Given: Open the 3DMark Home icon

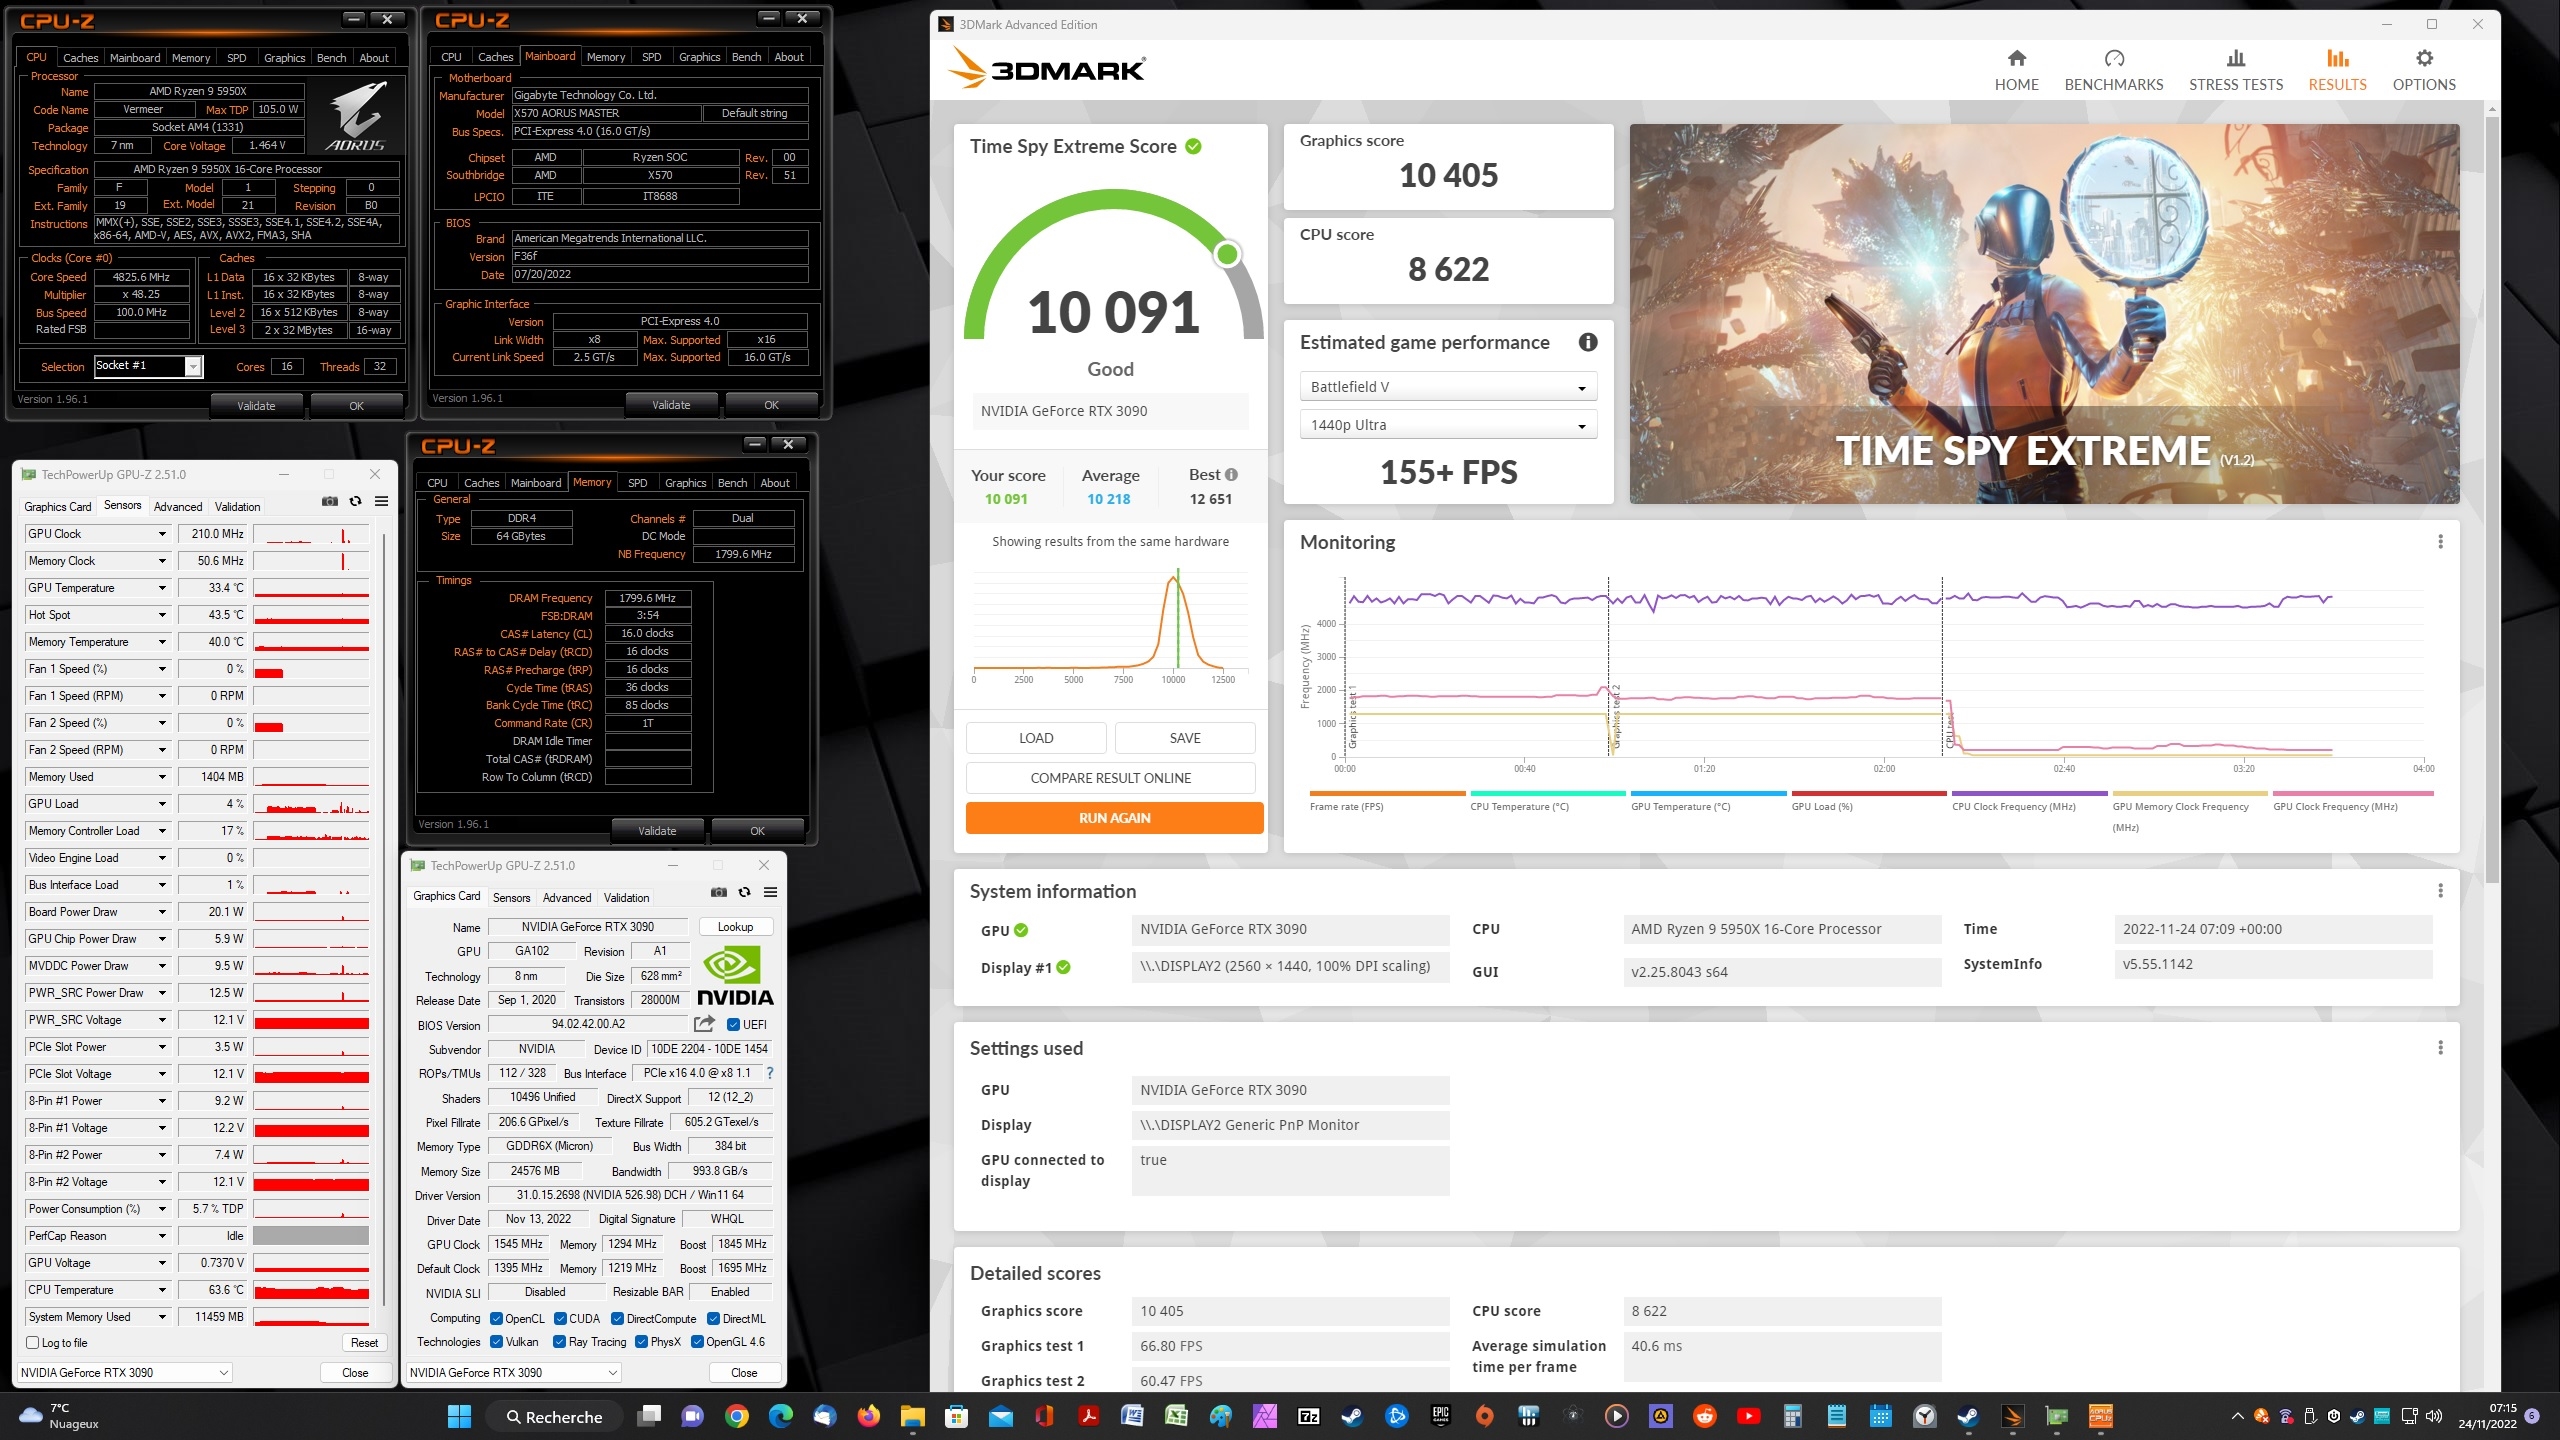Looking at the screenshot, I should pos(2016,59).
